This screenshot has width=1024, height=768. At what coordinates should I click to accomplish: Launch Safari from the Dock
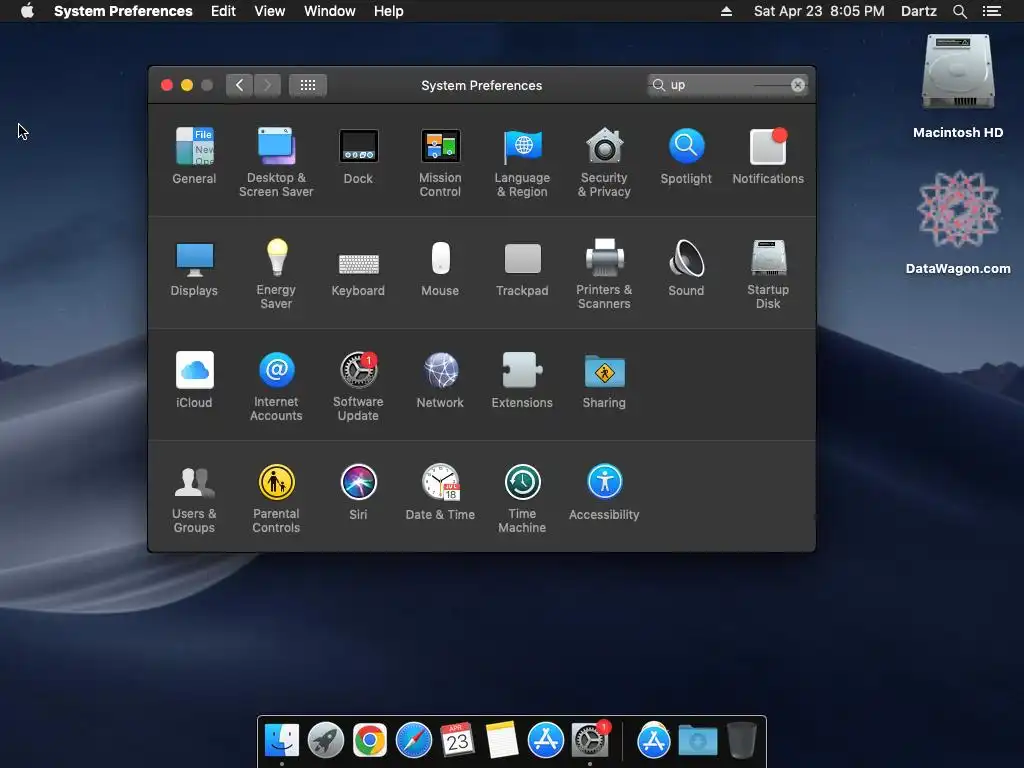click(413, 741)
